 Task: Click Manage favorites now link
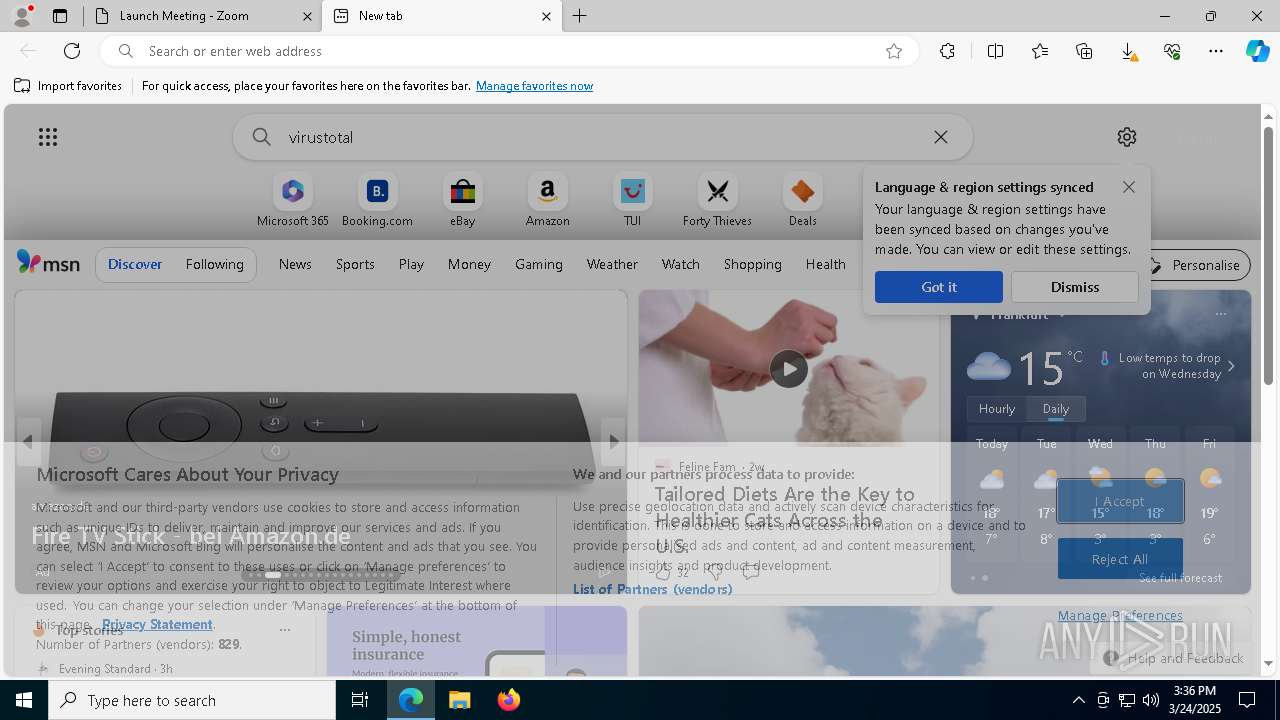[x=534, y=86]
